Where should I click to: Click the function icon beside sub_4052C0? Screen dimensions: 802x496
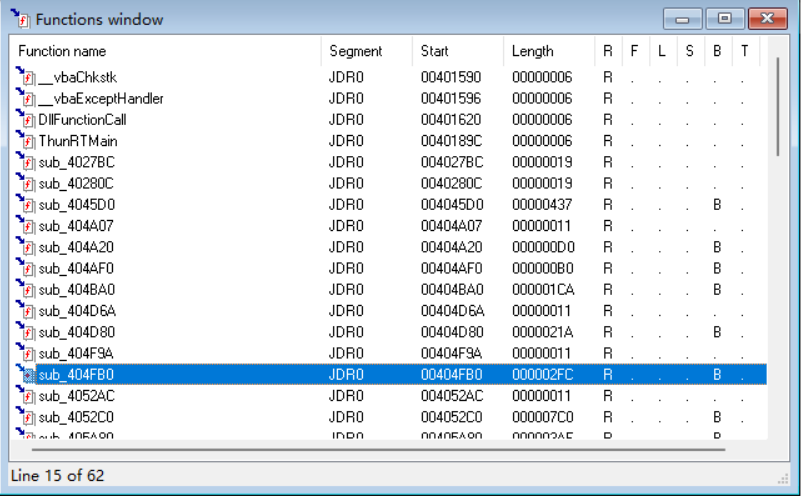pyautogui.click(x=26, y=417)
